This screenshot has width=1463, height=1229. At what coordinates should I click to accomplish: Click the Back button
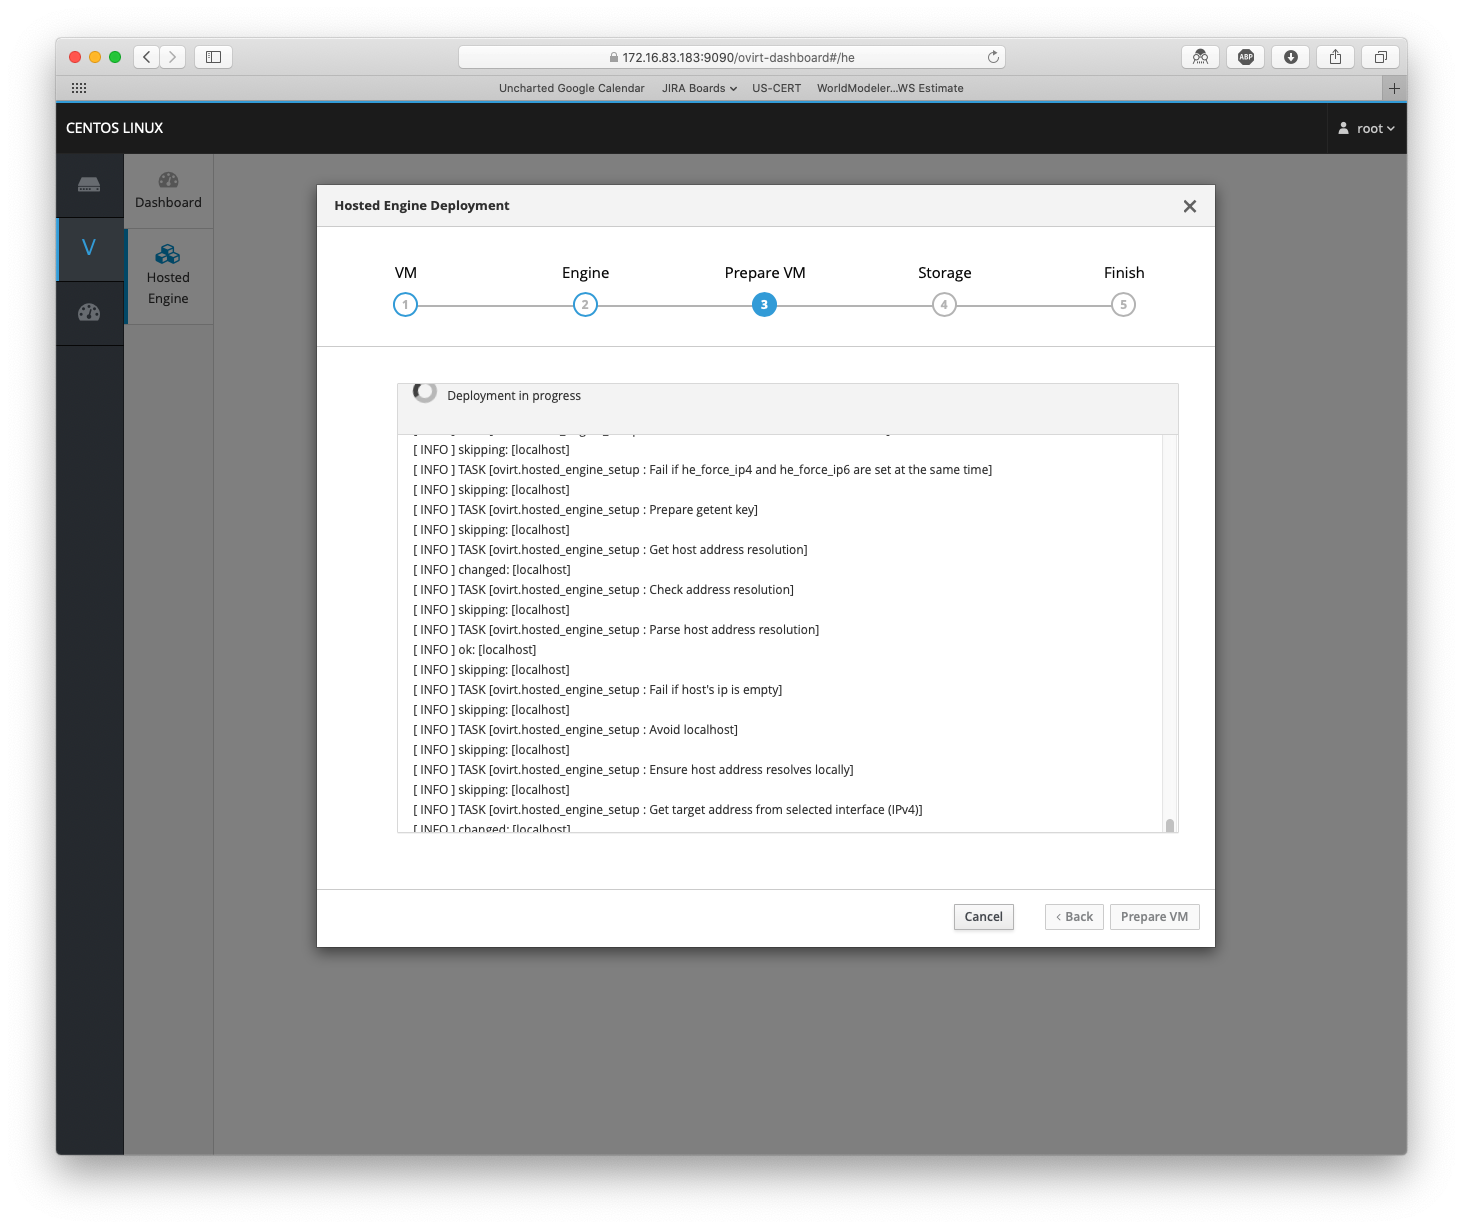coord(1074,917)
